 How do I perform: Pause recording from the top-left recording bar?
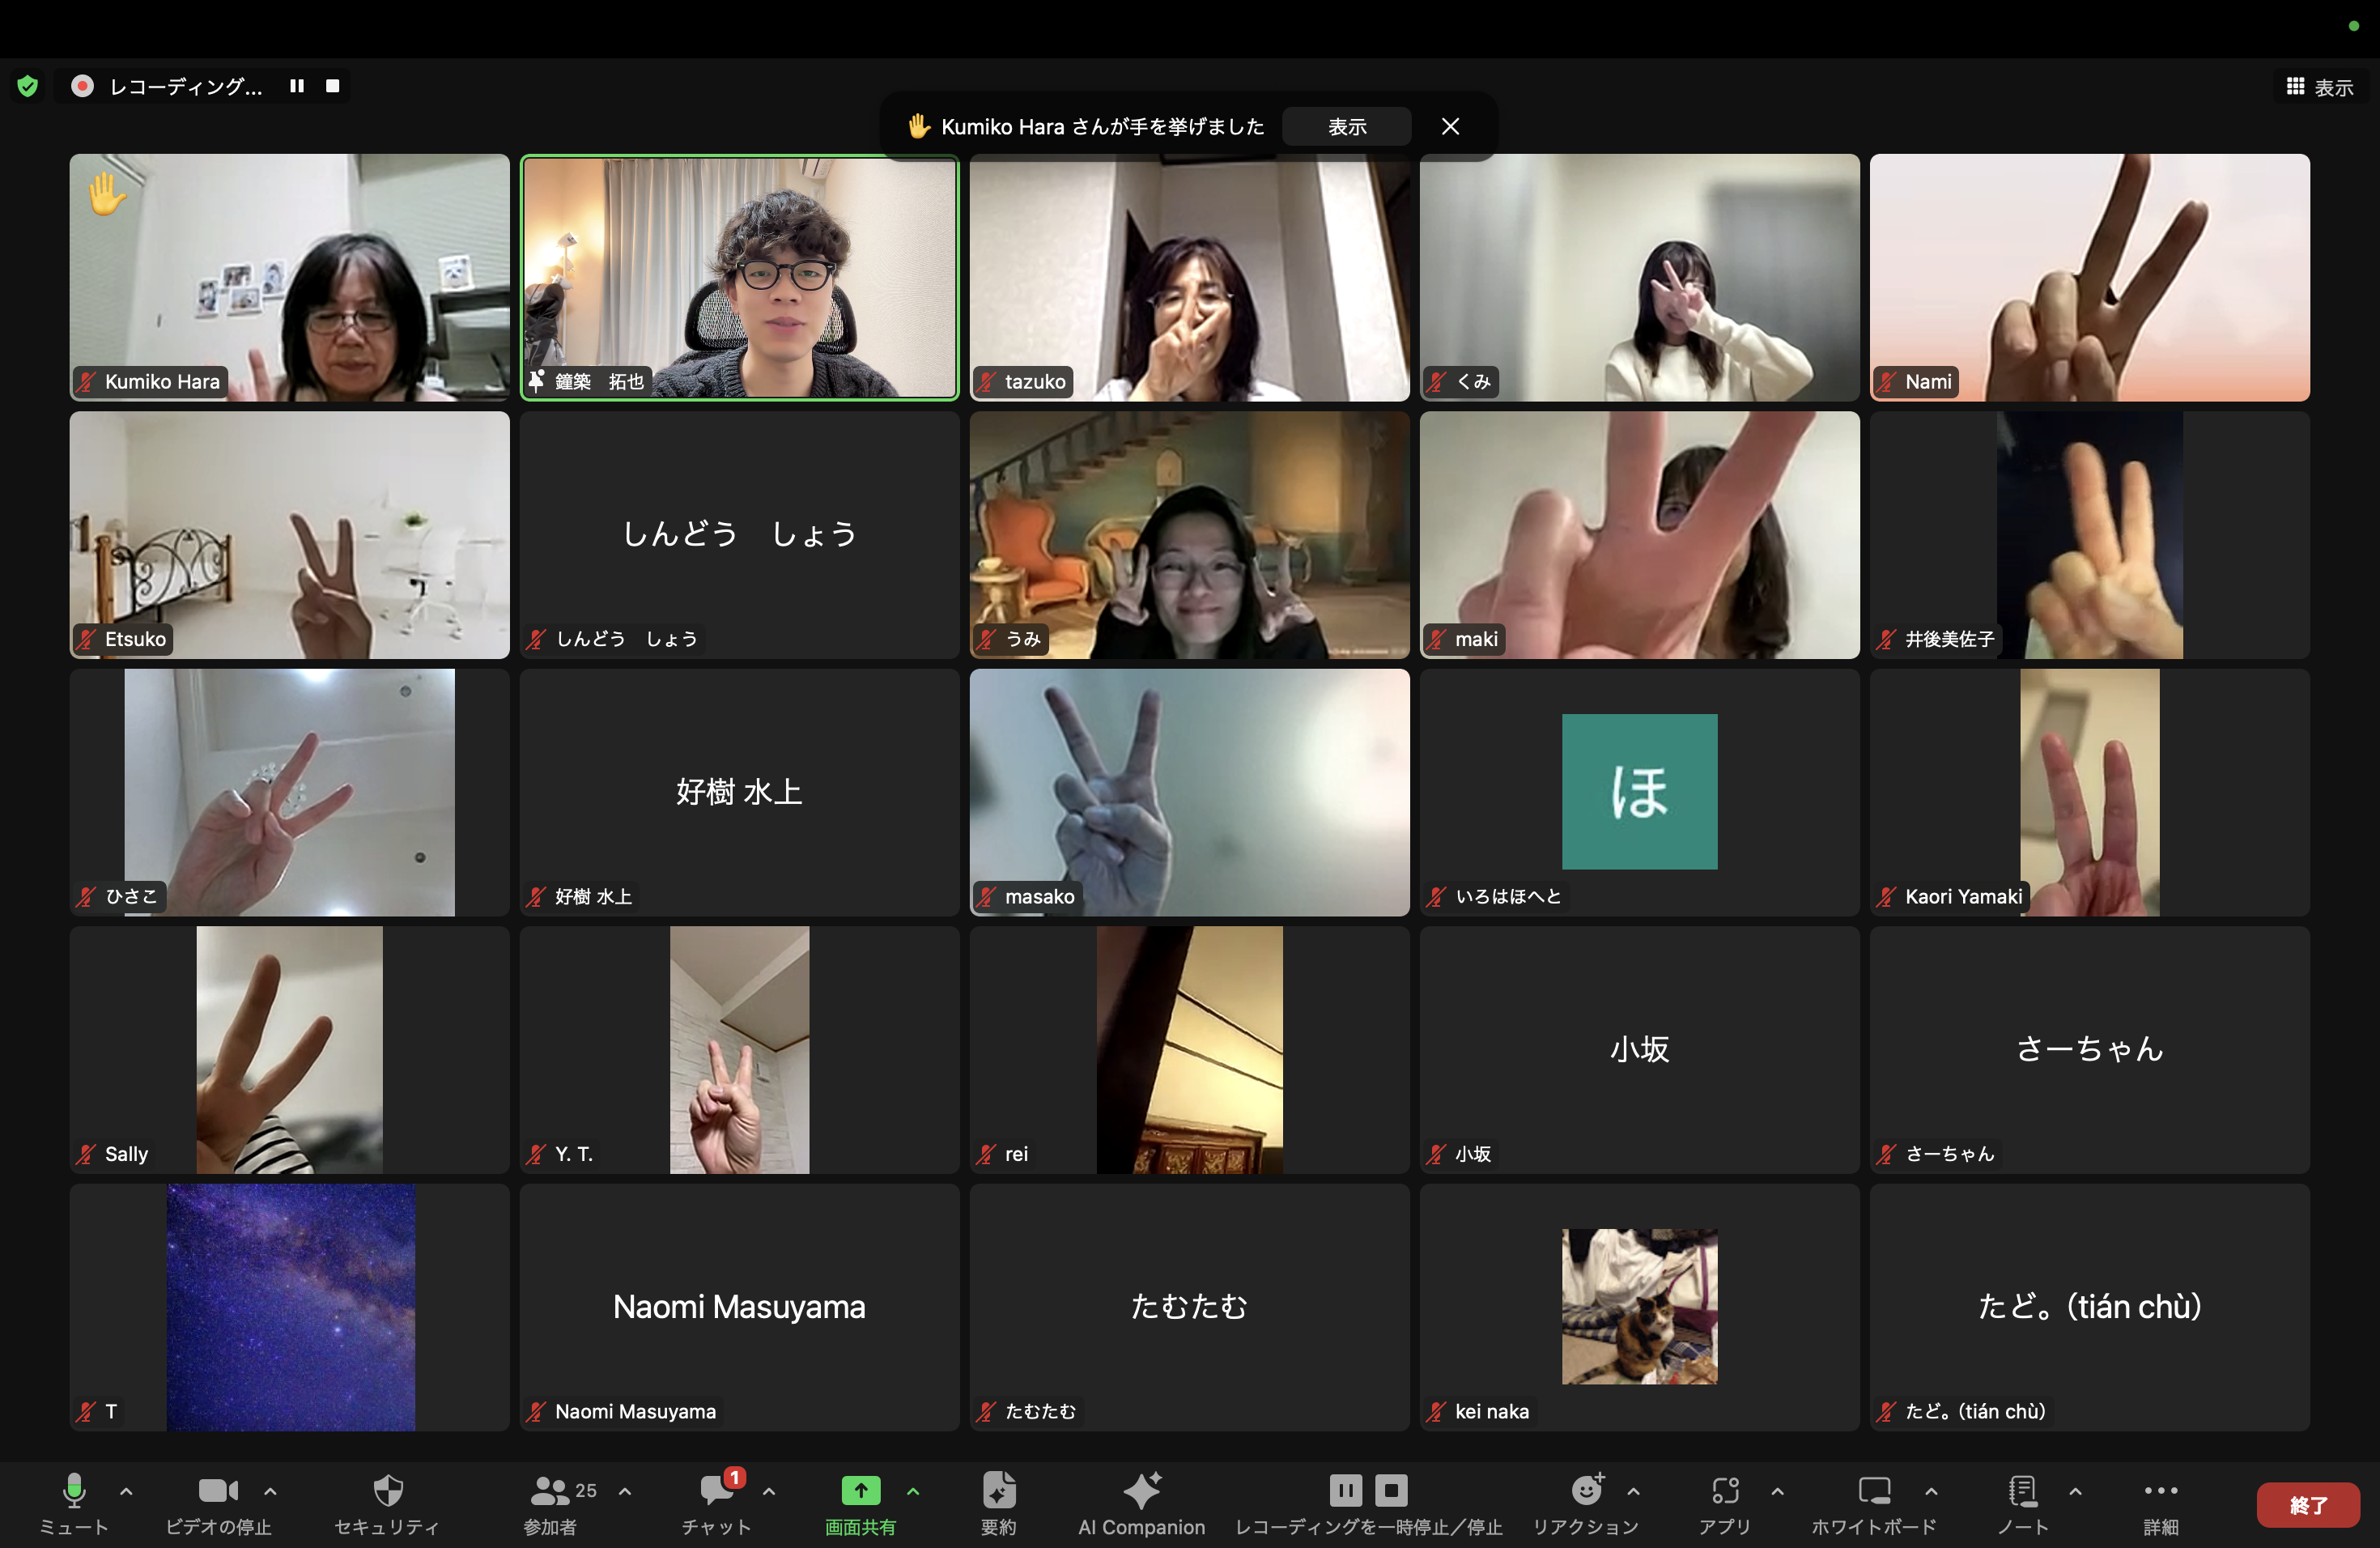tap(297, 86)
